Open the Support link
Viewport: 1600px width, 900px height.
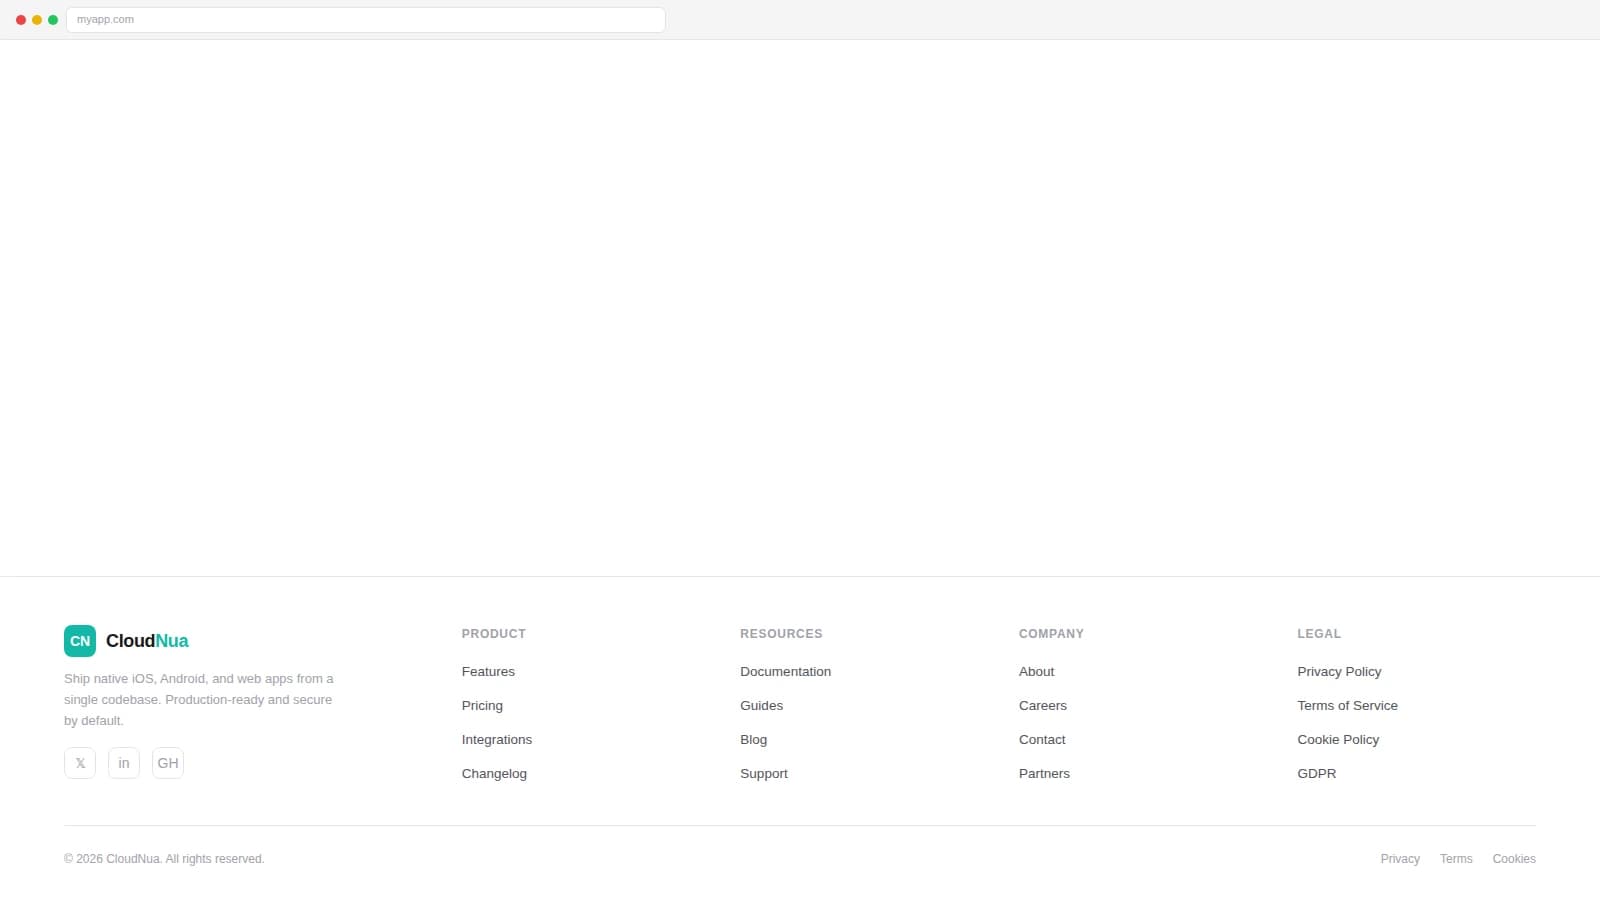(x=764, y=774)
